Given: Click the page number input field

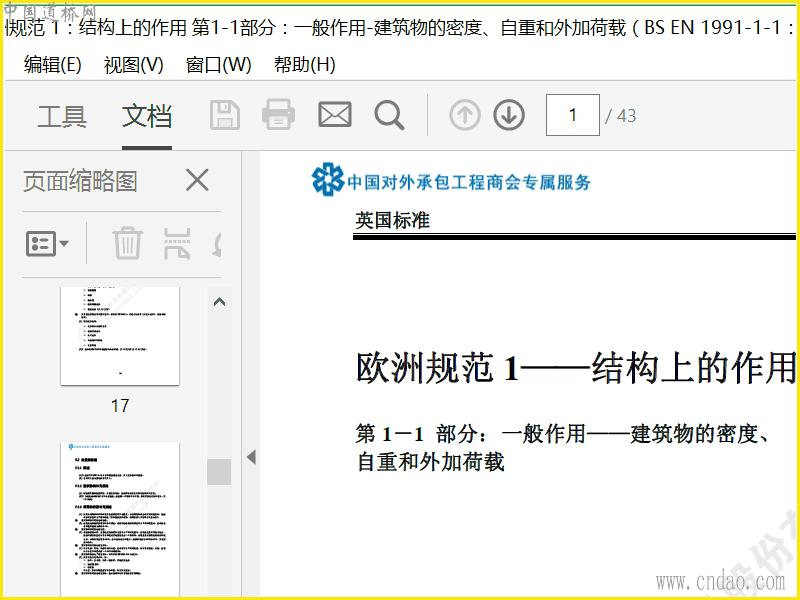Looking at the screenshot, I should pyautogui.click(x=572, y=115).
